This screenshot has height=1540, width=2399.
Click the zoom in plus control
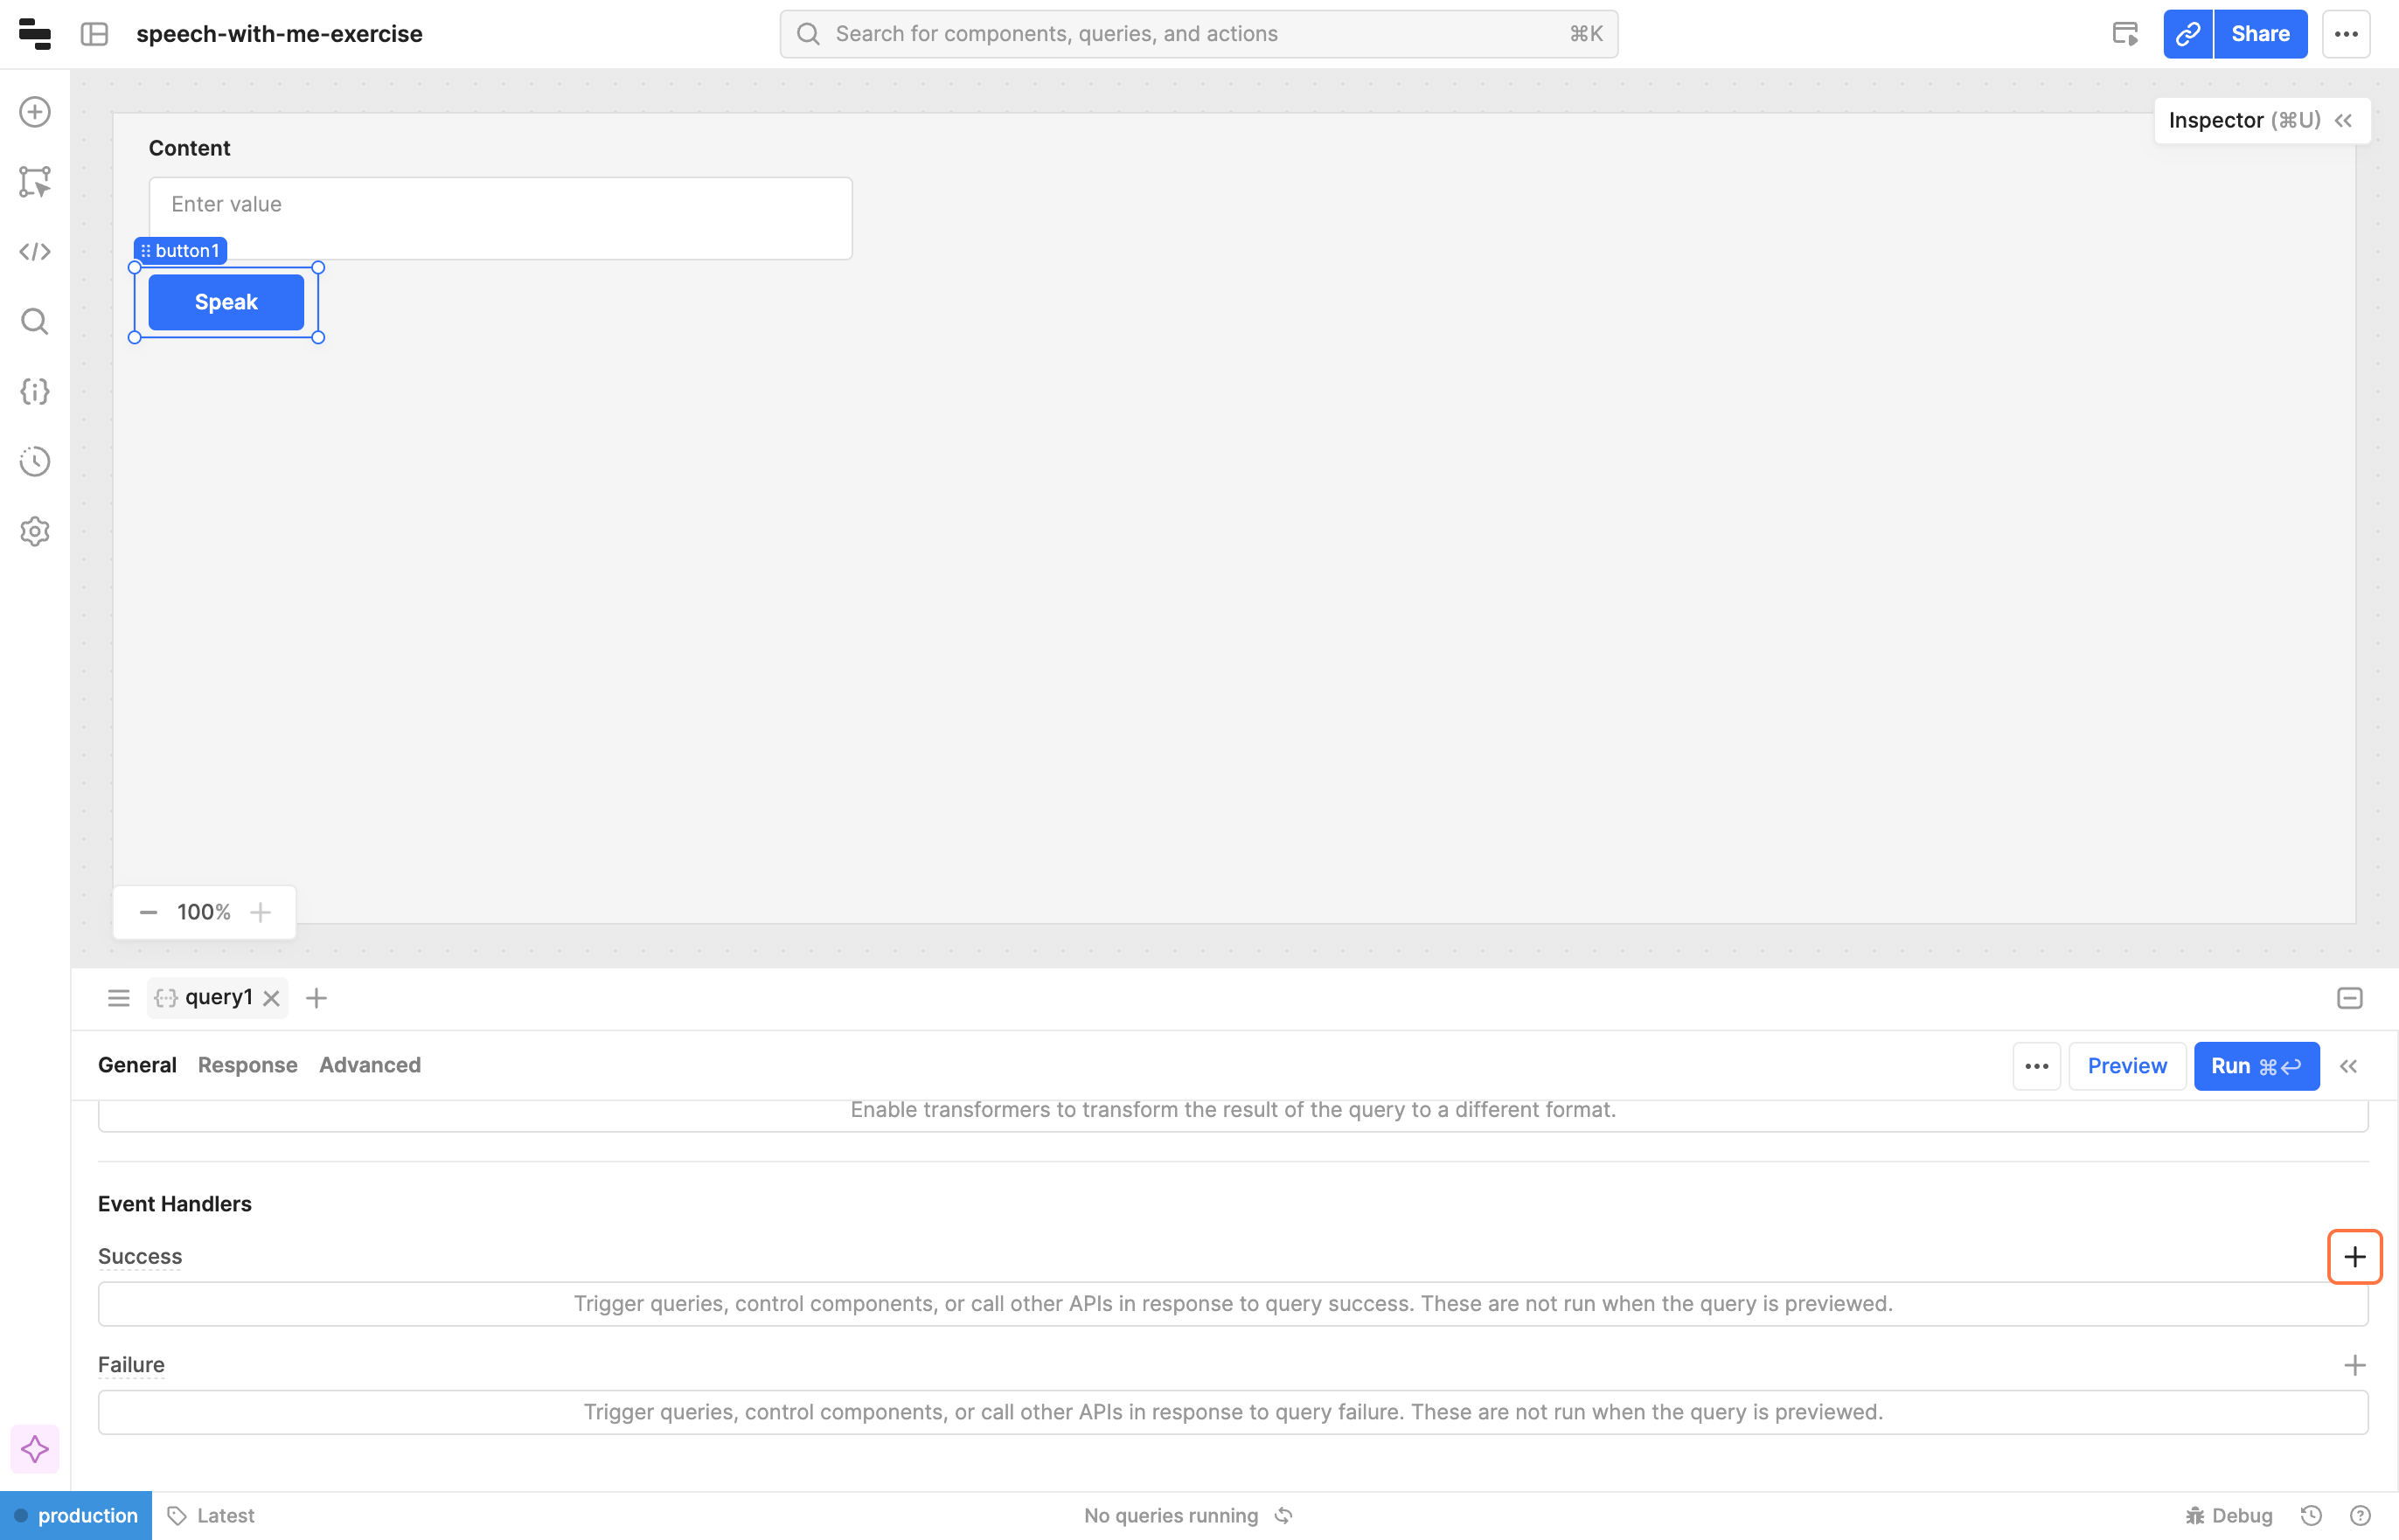[x=260, y=912]
